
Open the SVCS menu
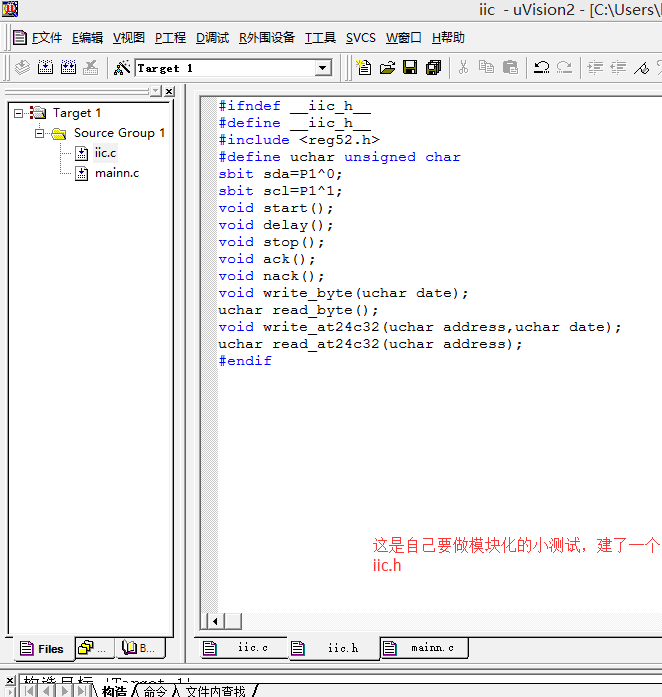pos(361,38)
